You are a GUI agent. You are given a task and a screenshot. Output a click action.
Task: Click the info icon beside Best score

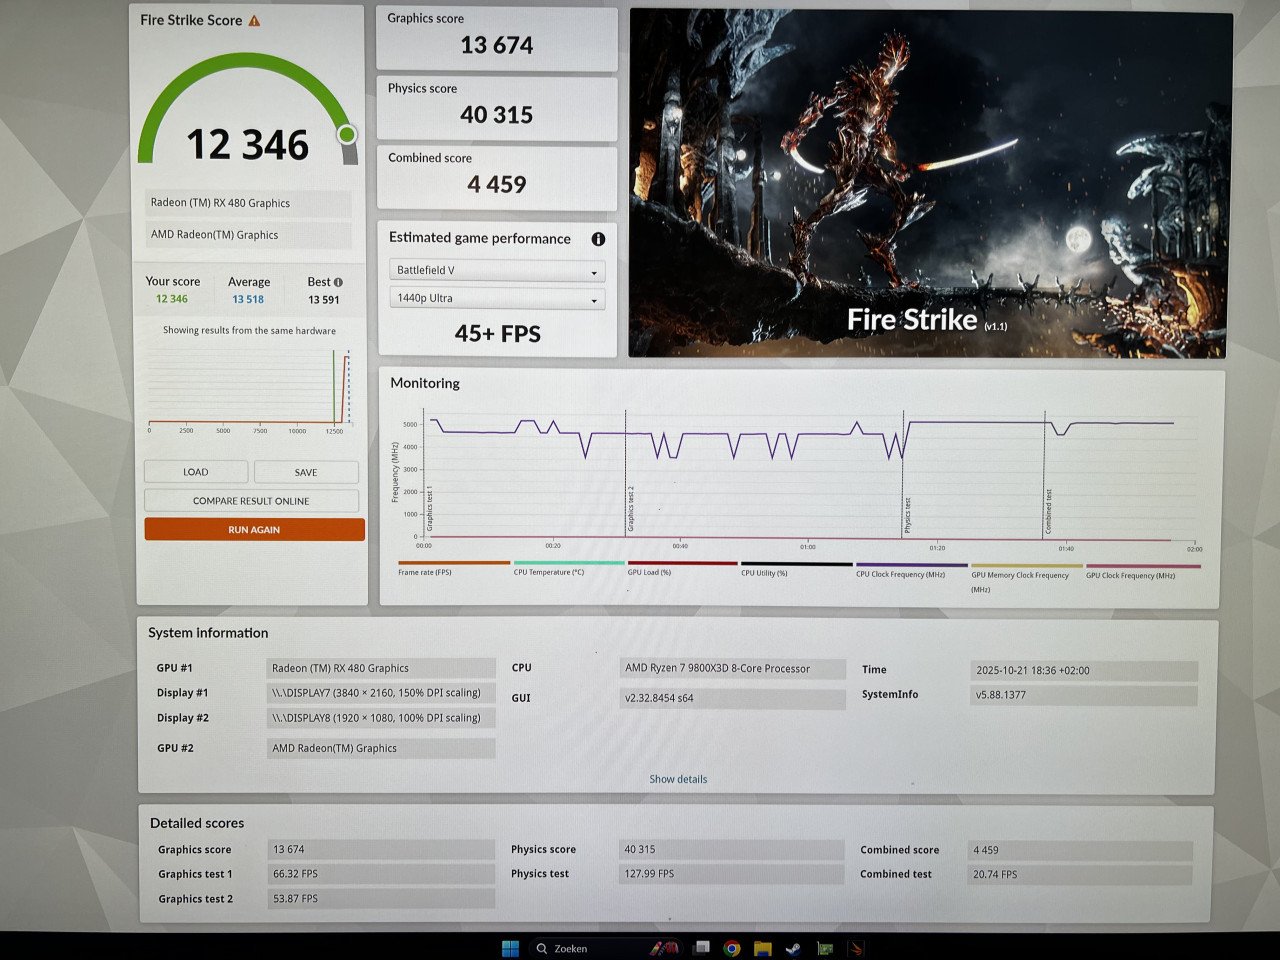click(x=339, y=282)
